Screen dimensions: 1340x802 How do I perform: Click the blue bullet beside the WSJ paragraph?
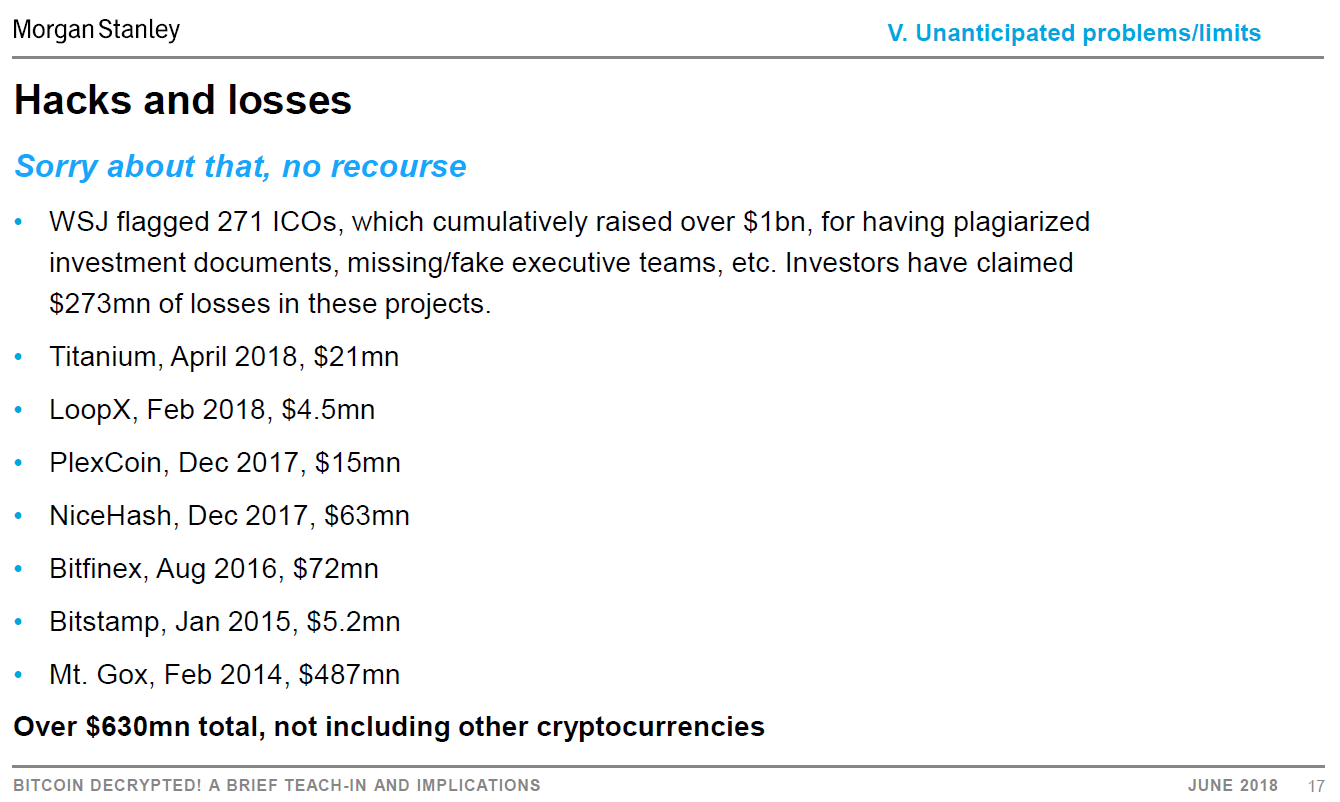pos(21,222)
